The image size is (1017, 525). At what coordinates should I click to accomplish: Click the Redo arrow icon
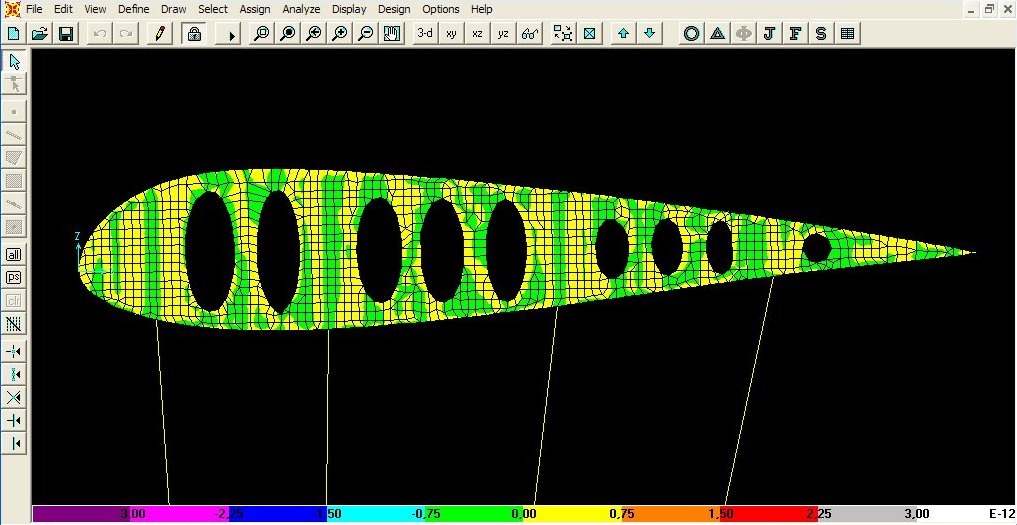pyautogui.click(x=126, y=33)
